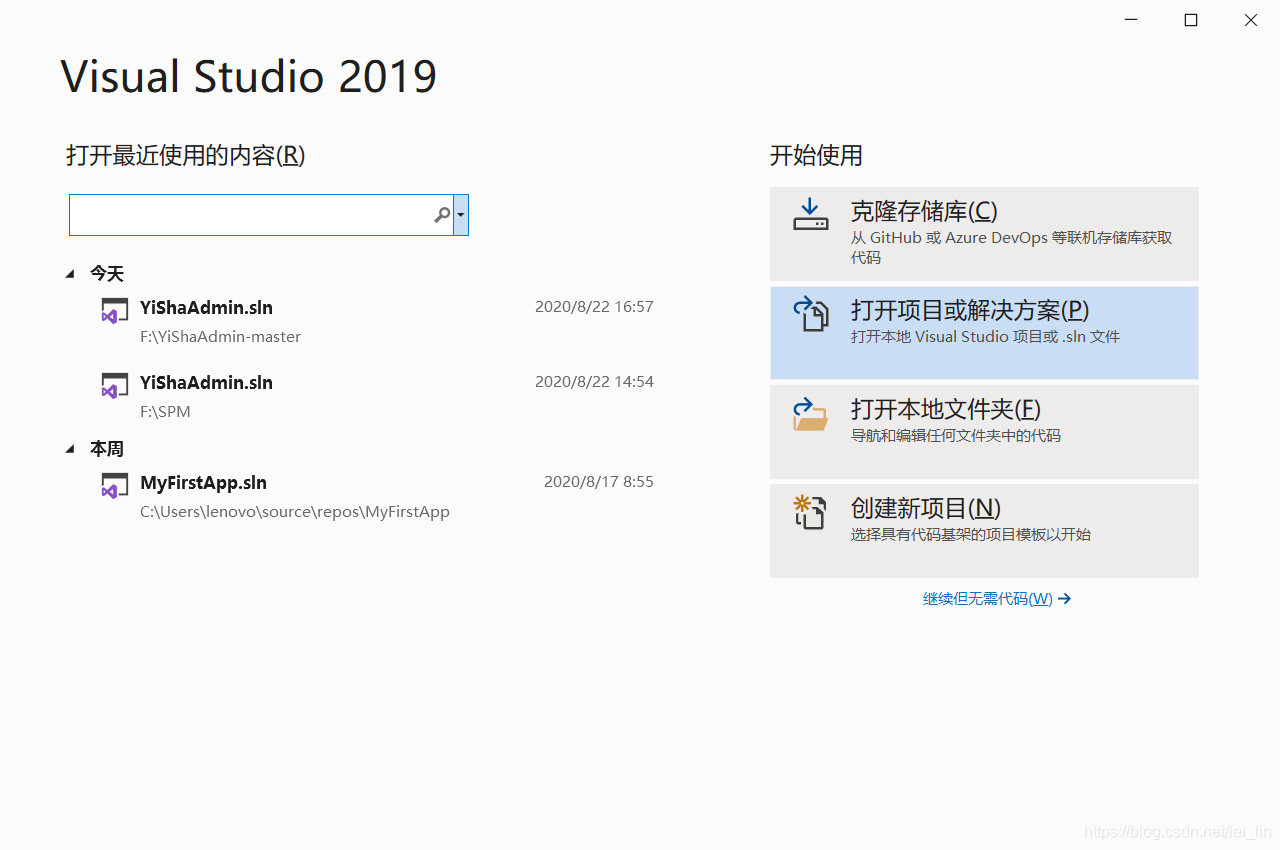Click 打开最近使用的内容(R) heading

tap(186, 155)
